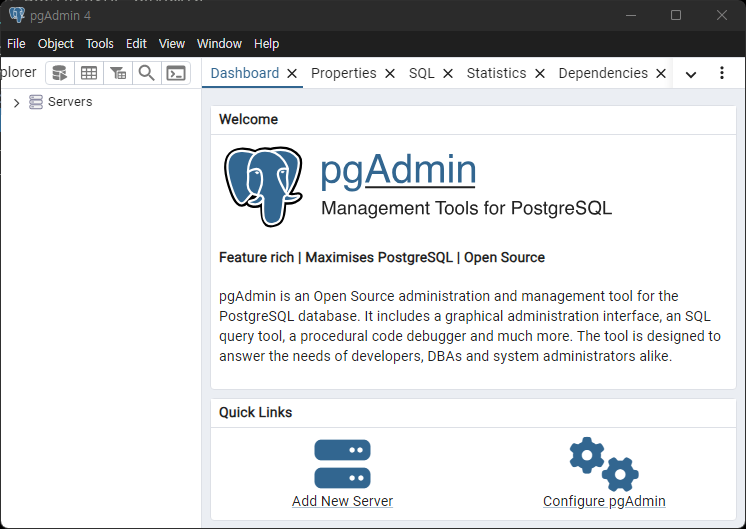Switch to the SQL tab
This screenshot has width=746, height=529.
tap(422, 73)
